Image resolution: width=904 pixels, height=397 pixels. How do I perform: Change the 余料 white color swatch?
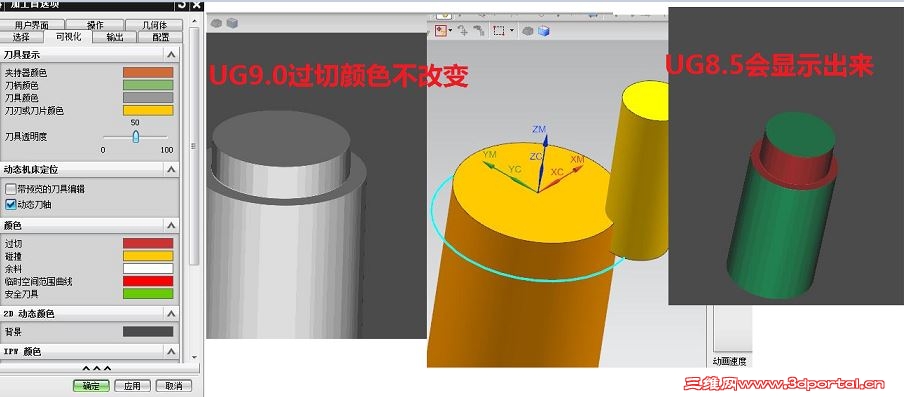coord(148,269)
